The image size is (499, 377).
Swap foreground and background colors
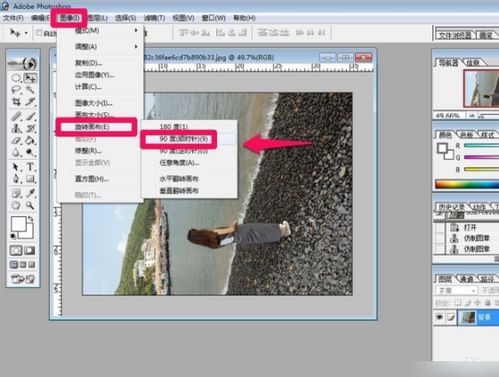click(31, 219)
